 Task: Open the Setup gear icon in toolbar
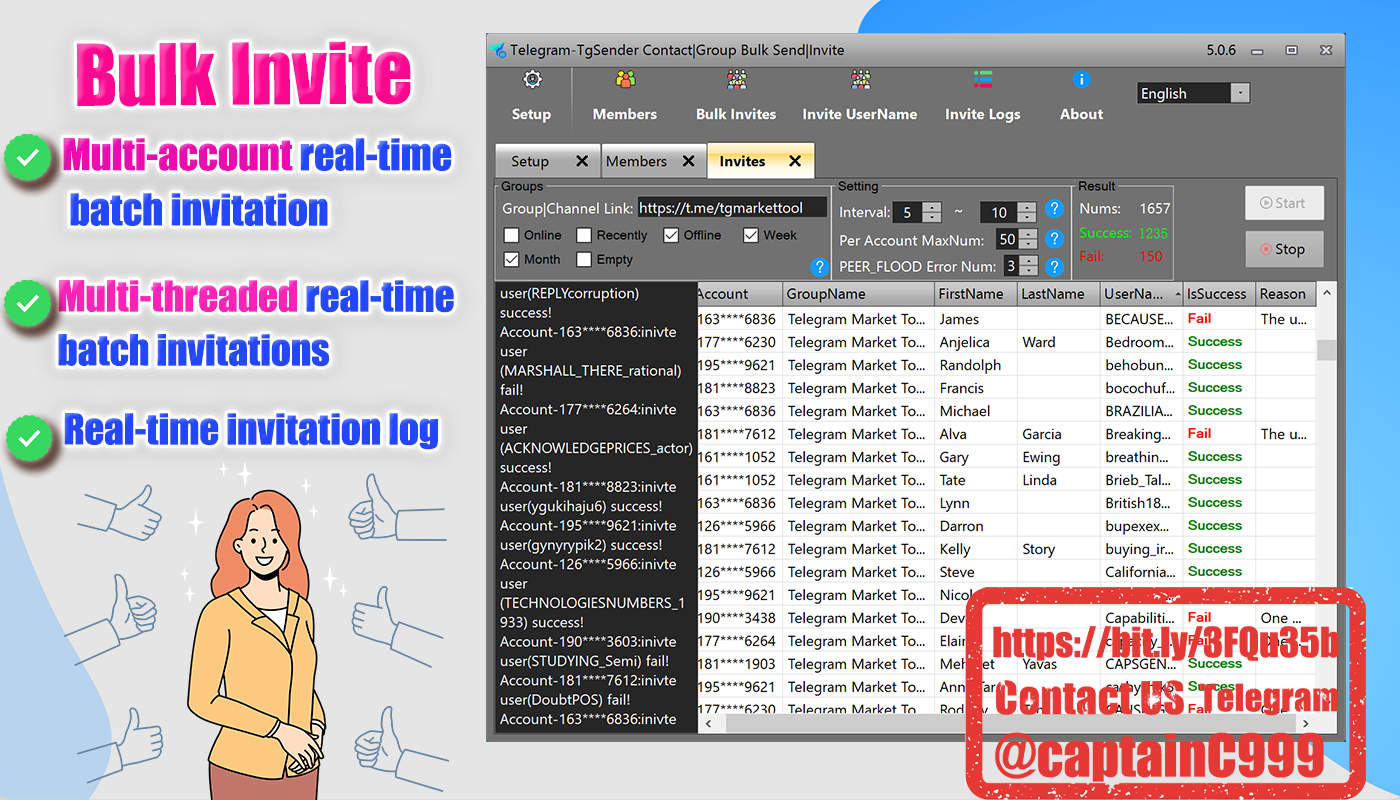[x=532, y=81]
